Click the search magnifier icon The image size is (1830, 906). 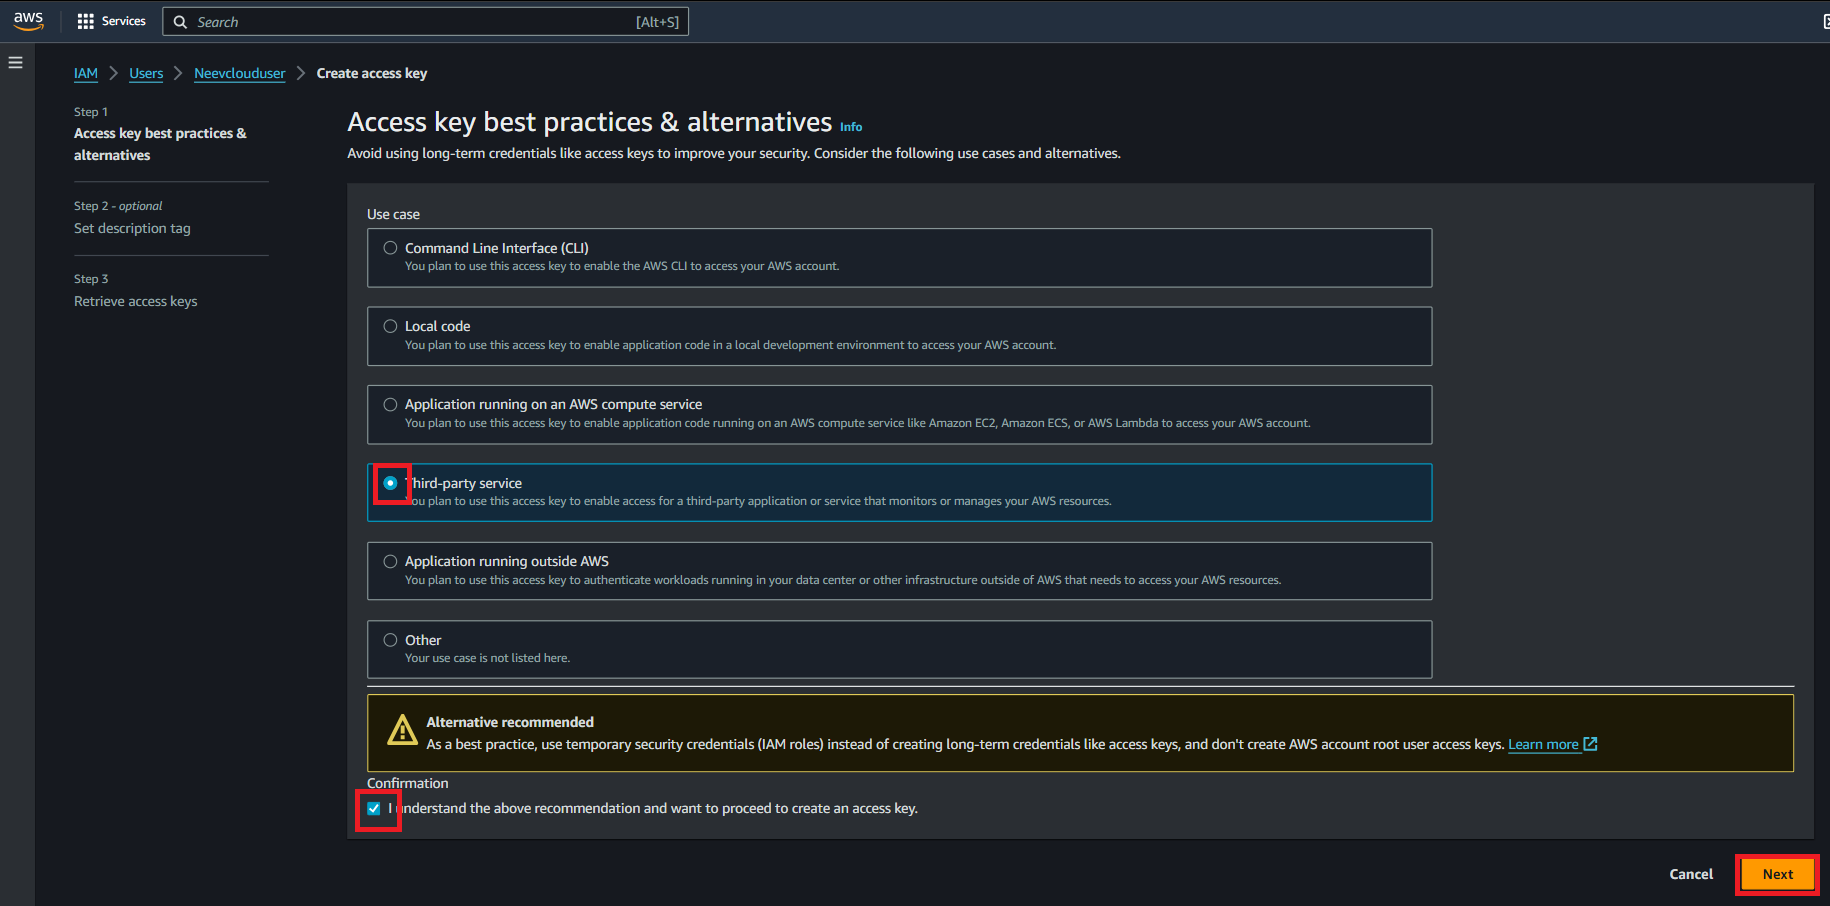180,22
